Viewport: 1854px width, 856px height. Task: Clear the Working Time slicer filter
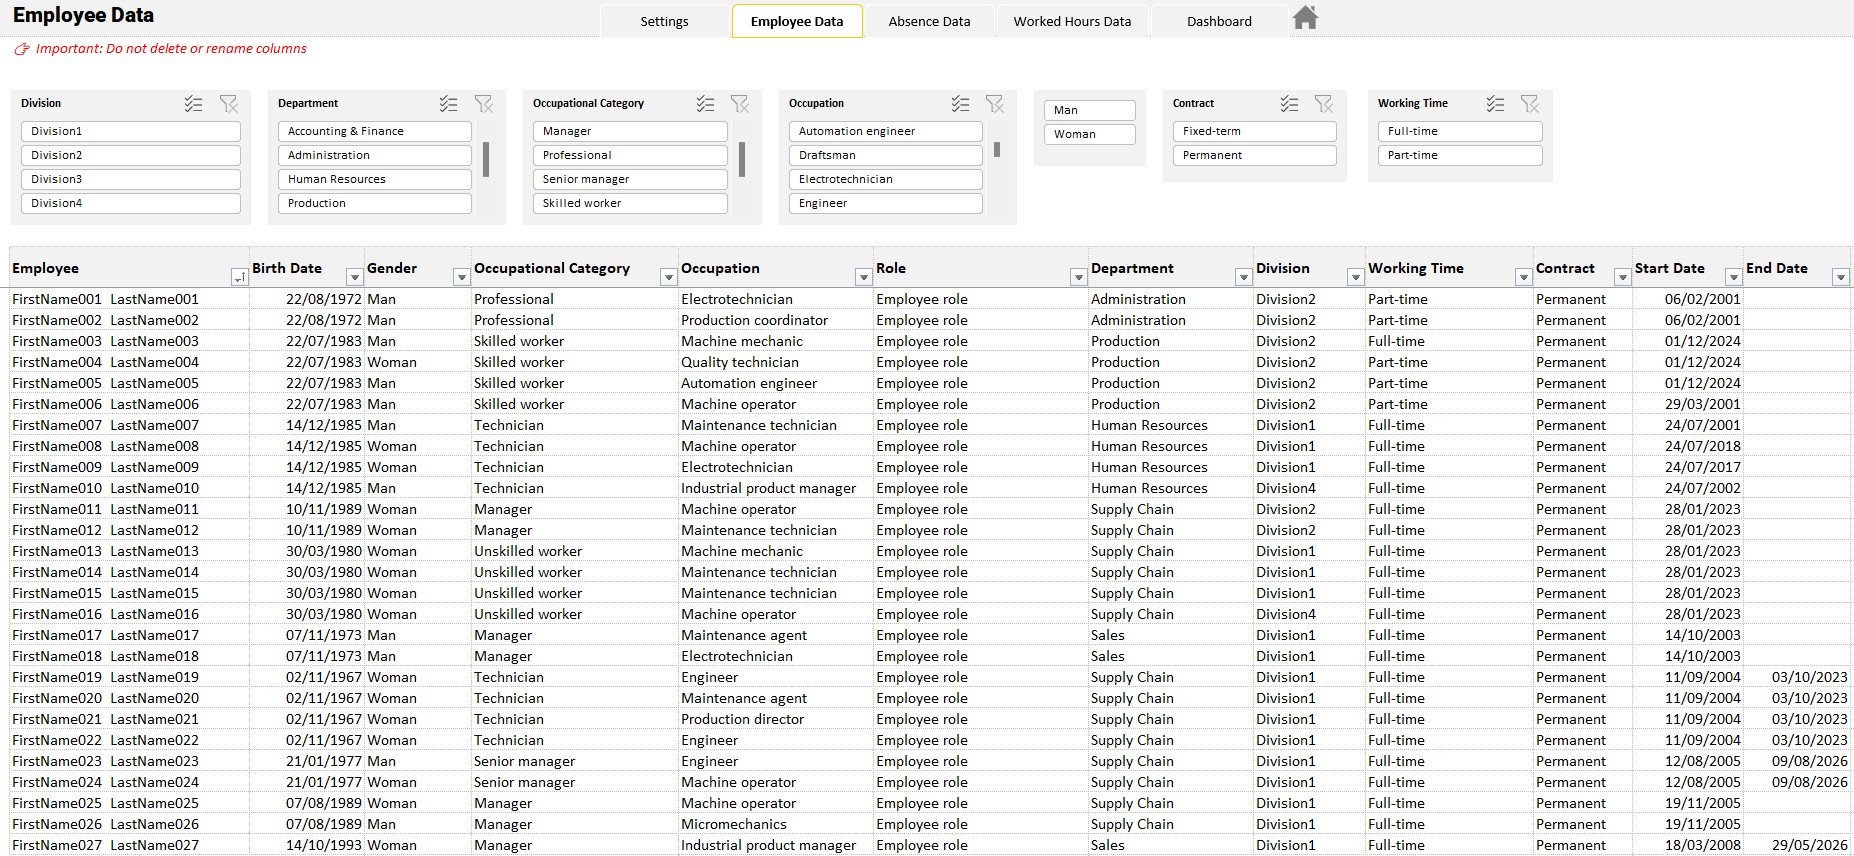(x=1530, y=104)
